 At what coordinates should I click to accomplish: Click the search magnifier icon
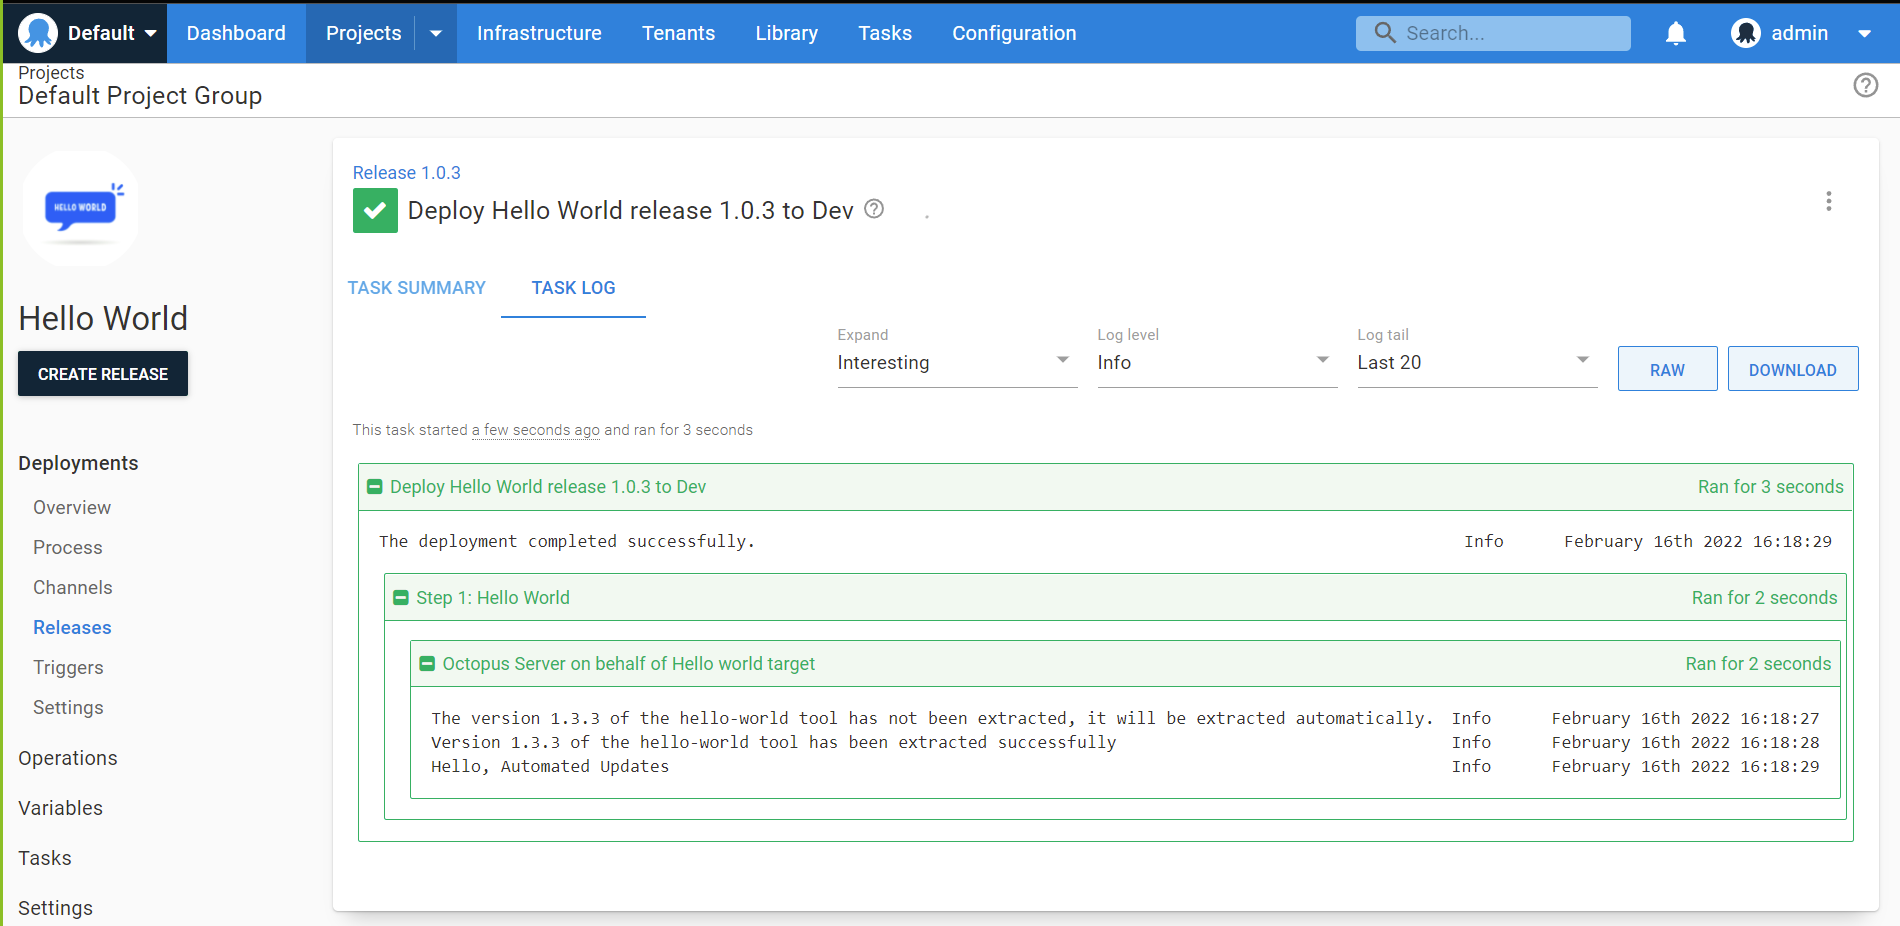[x=1383, y=33]
